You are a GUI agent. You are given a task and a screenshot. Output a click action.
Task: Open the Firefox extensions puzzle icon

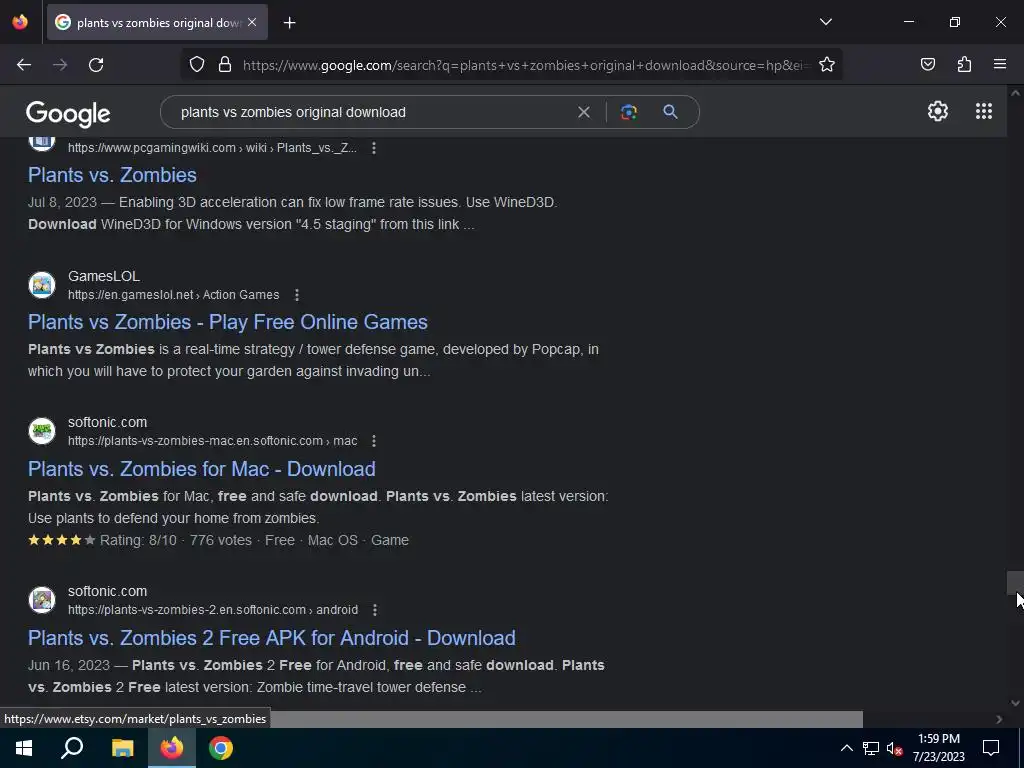(x=964, y=64)
